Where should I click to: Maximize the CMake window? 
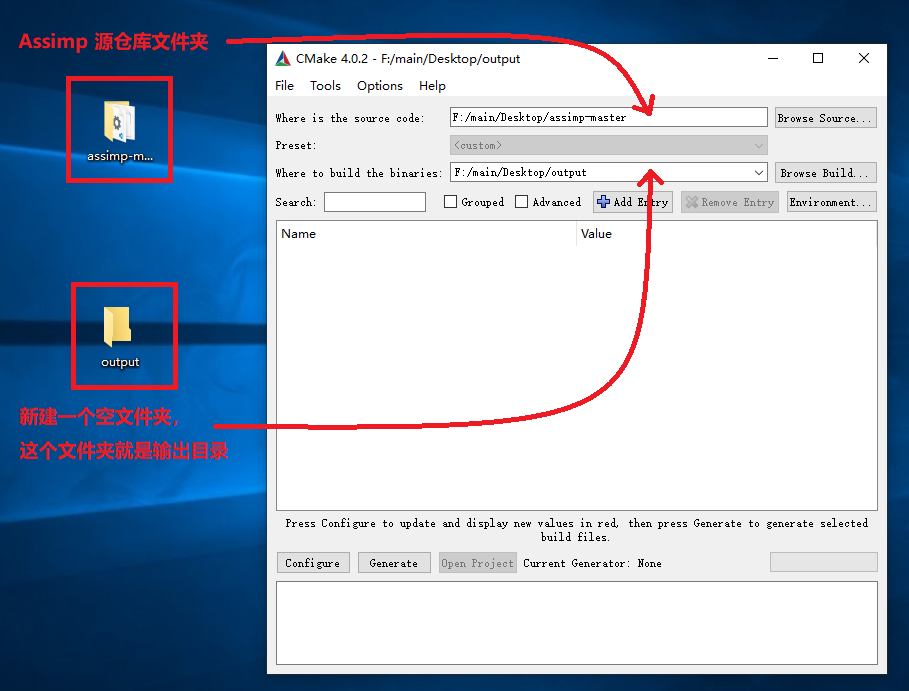818,59
